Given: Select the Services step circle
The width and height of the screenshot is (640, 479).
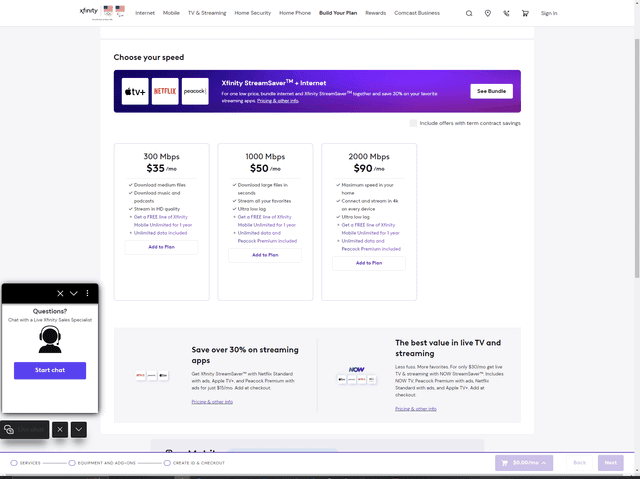Looking at the screenshot, I should [14, 463].
